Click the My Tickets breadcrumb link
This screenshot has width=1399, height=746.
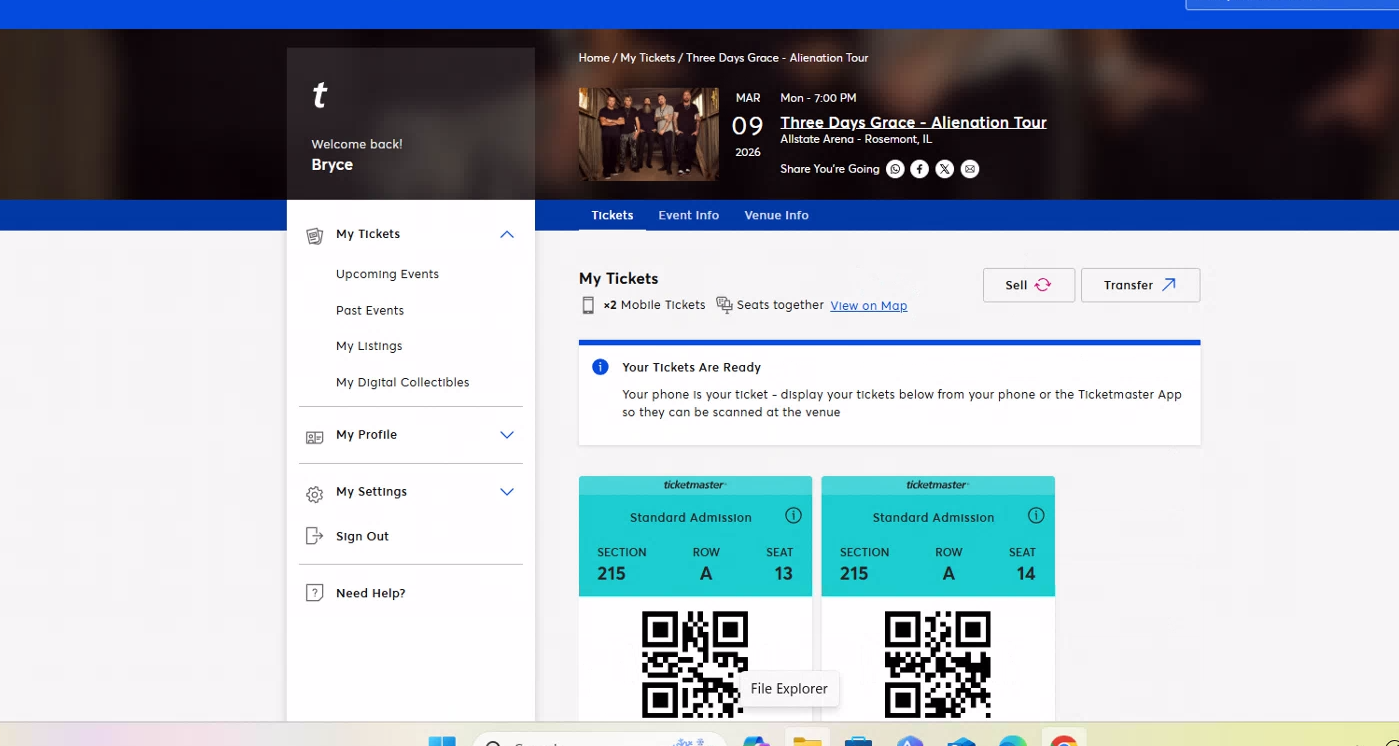click(647, 58)
